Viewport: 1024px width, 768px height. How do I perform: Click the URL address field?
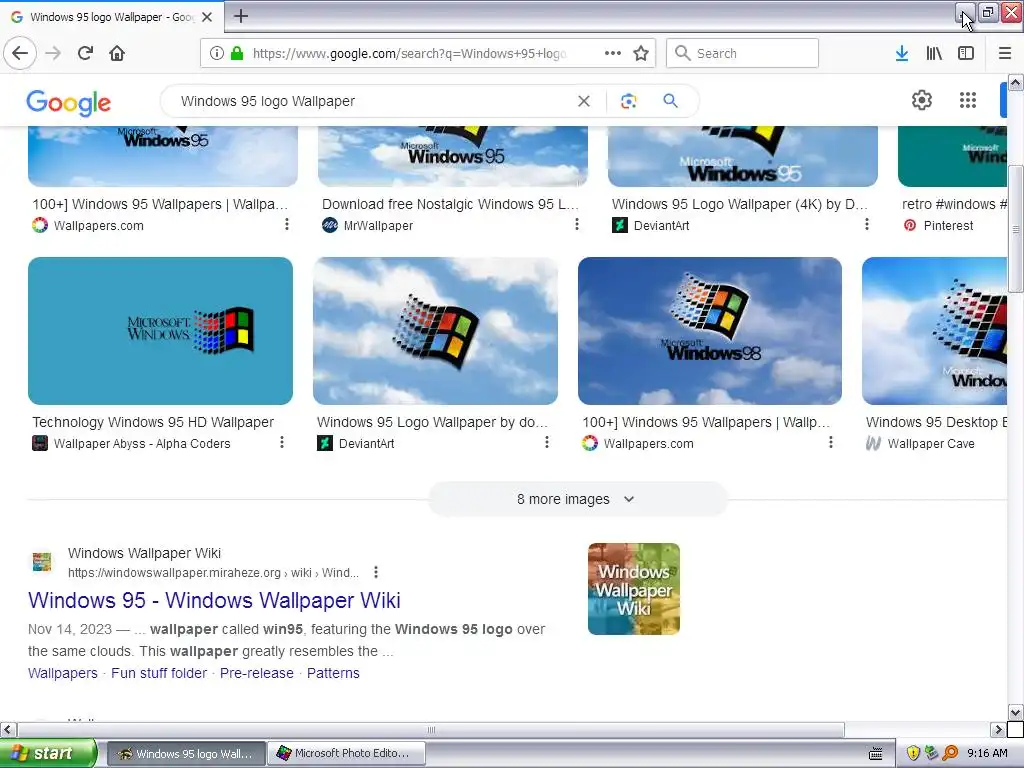click(408, 53)
